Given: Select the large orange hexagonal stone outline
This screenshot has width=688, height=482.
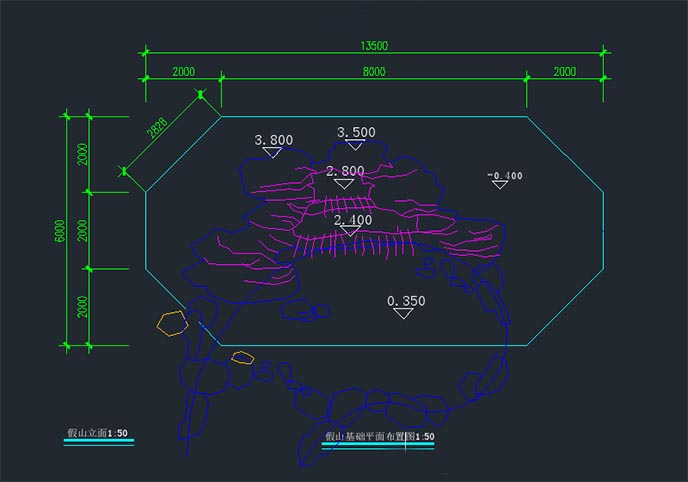Looking at the screenshot, I should click(x=172, y=322).
